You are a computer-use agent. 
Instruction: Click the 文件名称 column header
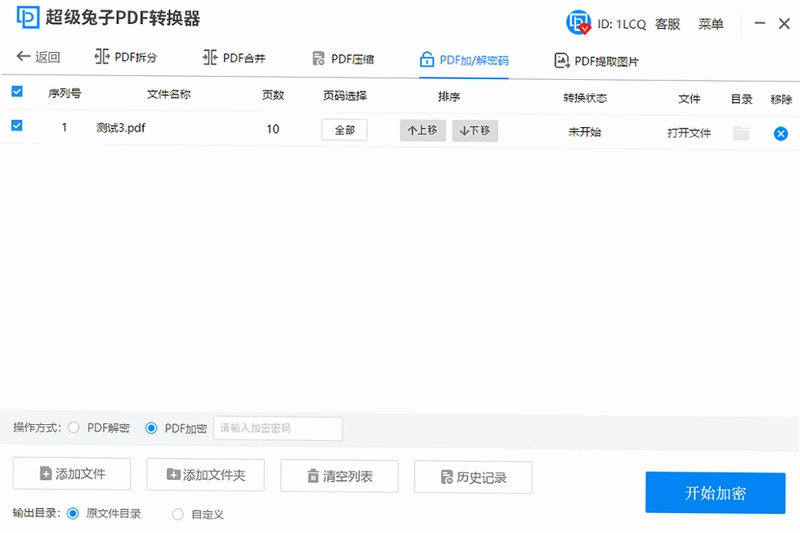coord(169,94)
